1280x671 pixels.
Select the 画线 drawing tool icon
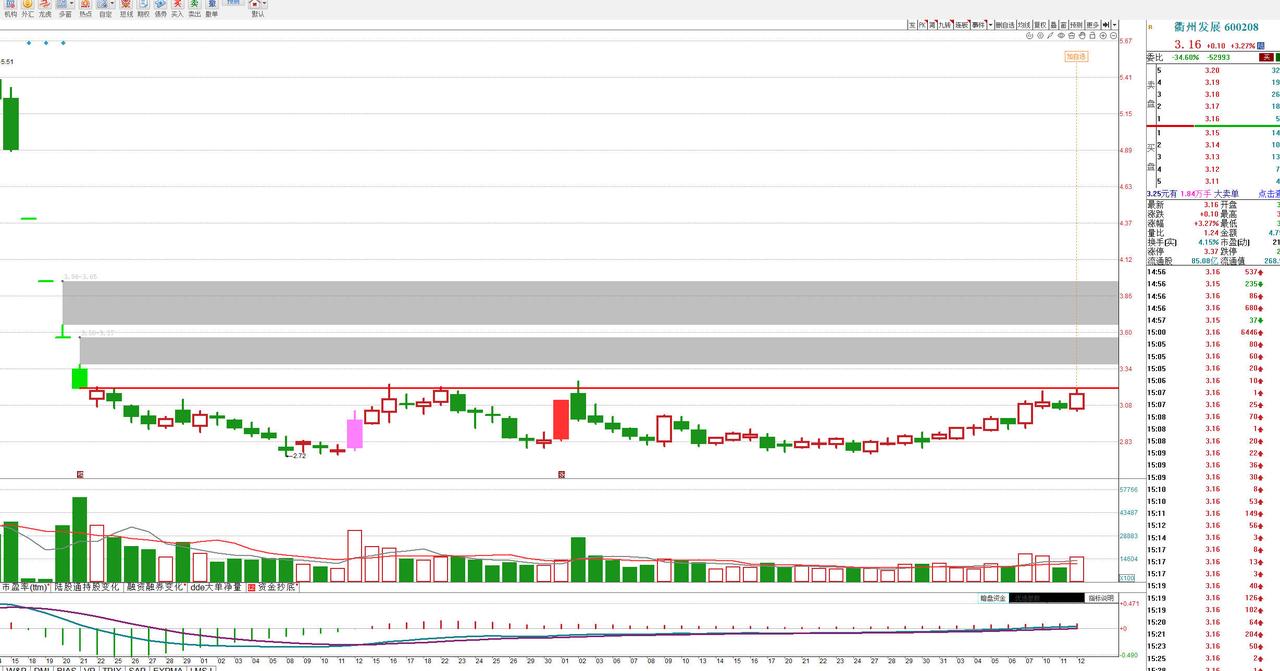tap(126, 9)
